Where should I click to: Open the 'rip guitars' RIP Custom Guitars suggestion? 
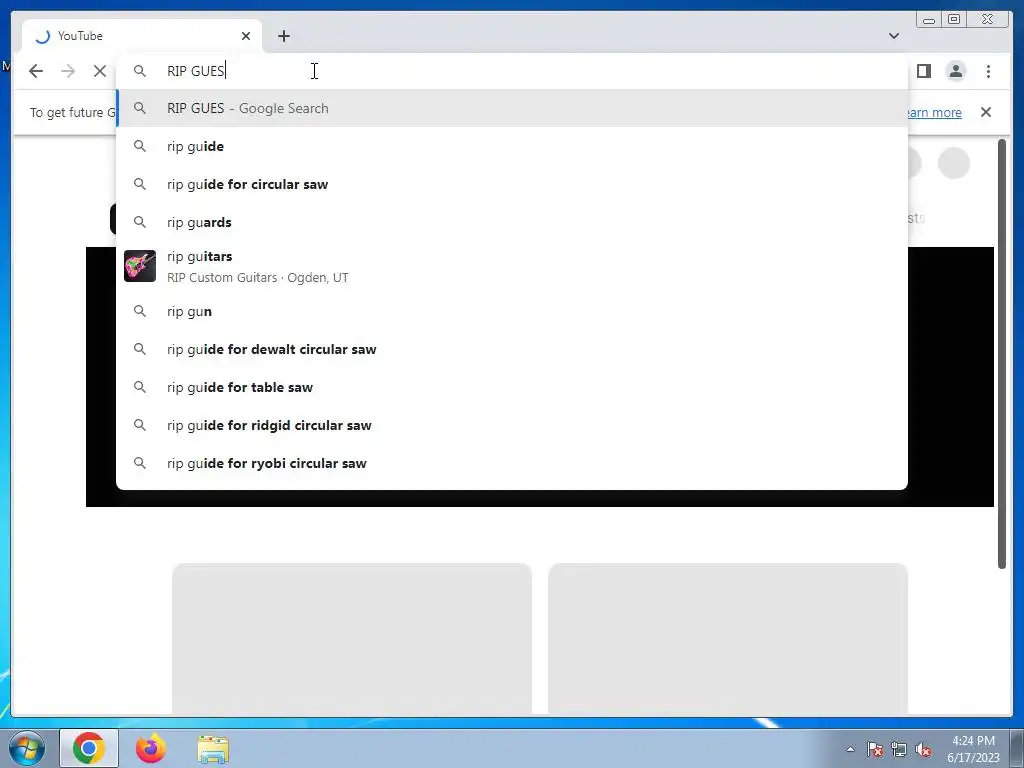pos(512,266)
